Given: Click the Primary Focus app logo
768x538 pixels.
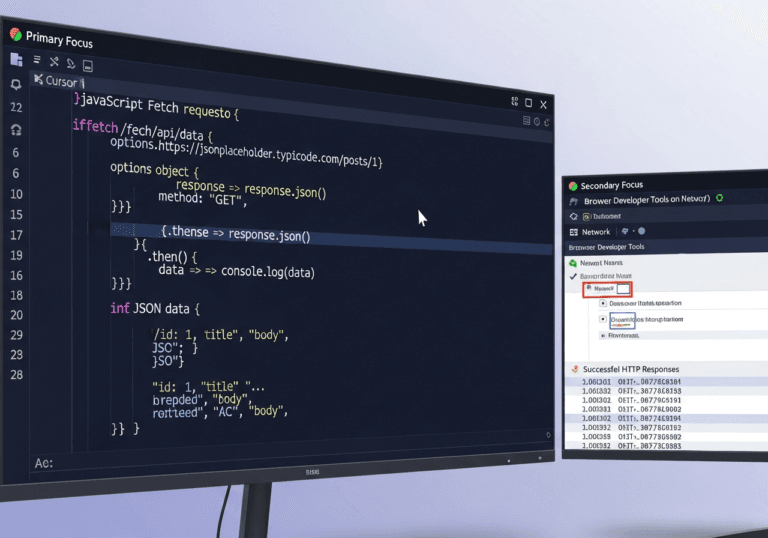Looking at the screenshot, I should coord(16,34).
